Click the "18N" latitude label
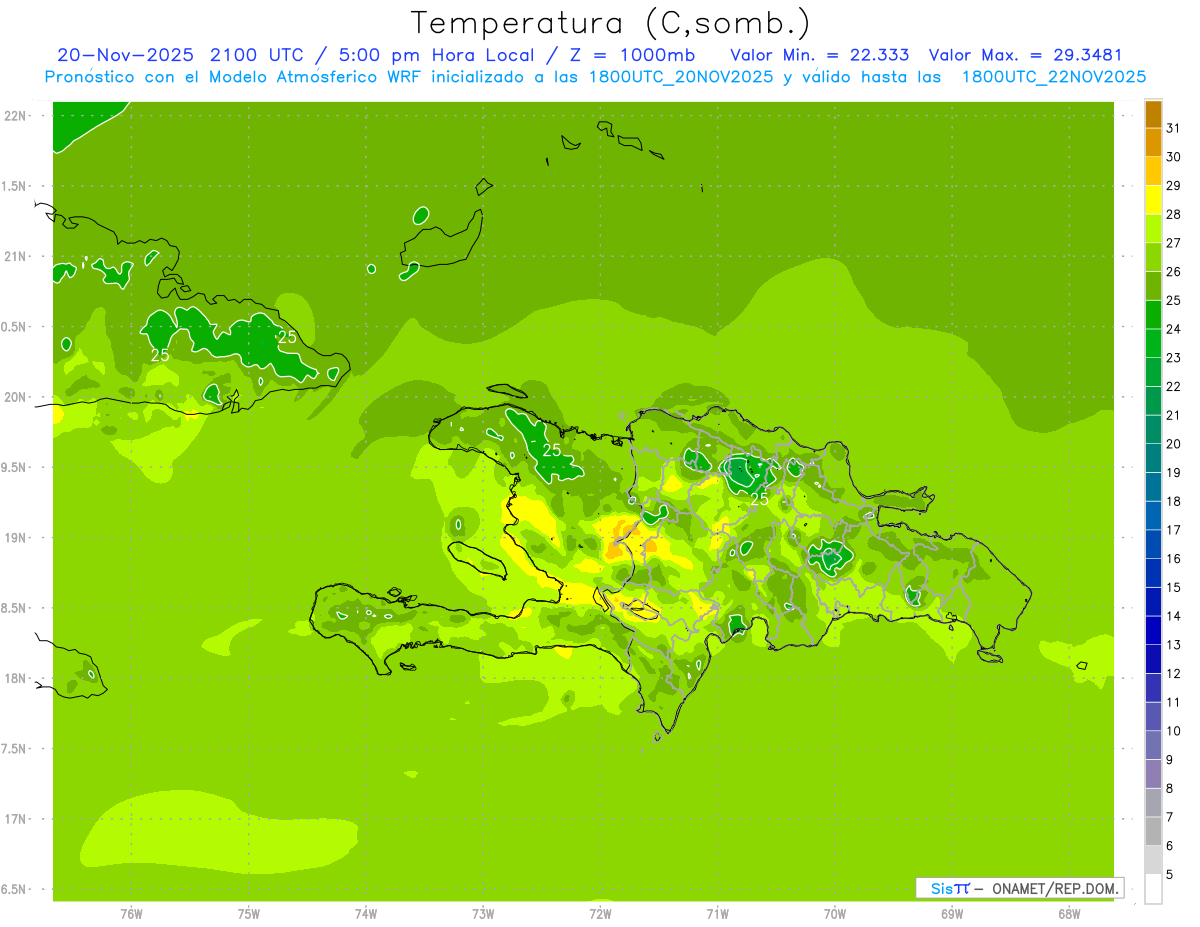This screenshot has width=1200, height=927. (16, 679)
